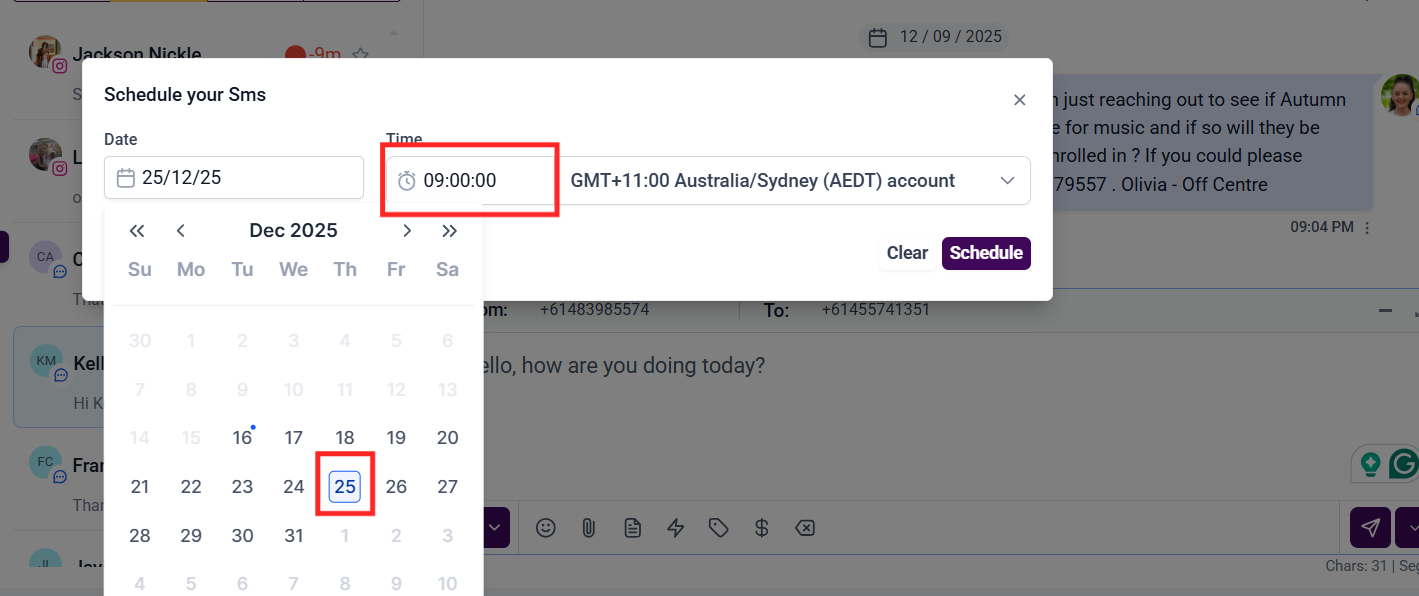Viewport: 1419px width, 596px height.
Task: Go to previous month with single-left arrow
Action: [181, 231]
